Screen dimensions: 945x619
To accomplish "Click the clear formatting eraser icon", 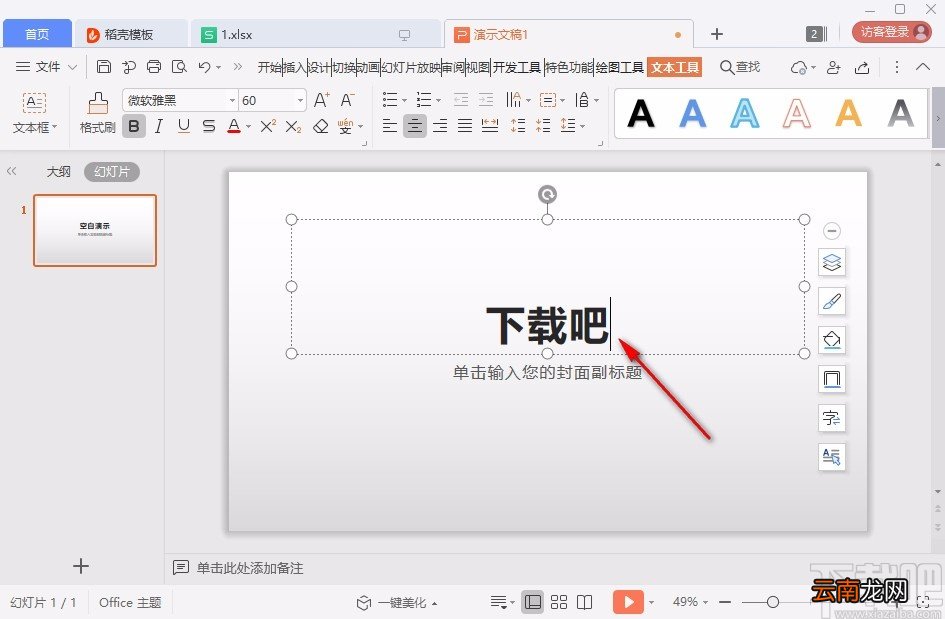I will point(321,126).
